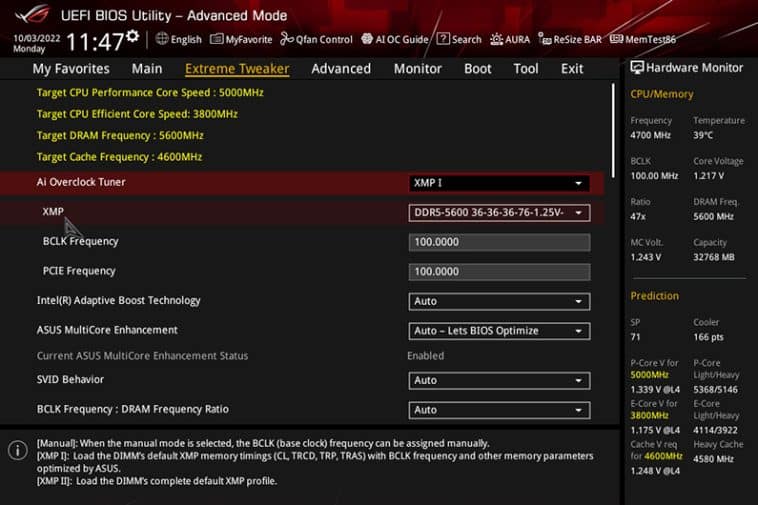Select the Exit menu tab

tap(572, 69)
